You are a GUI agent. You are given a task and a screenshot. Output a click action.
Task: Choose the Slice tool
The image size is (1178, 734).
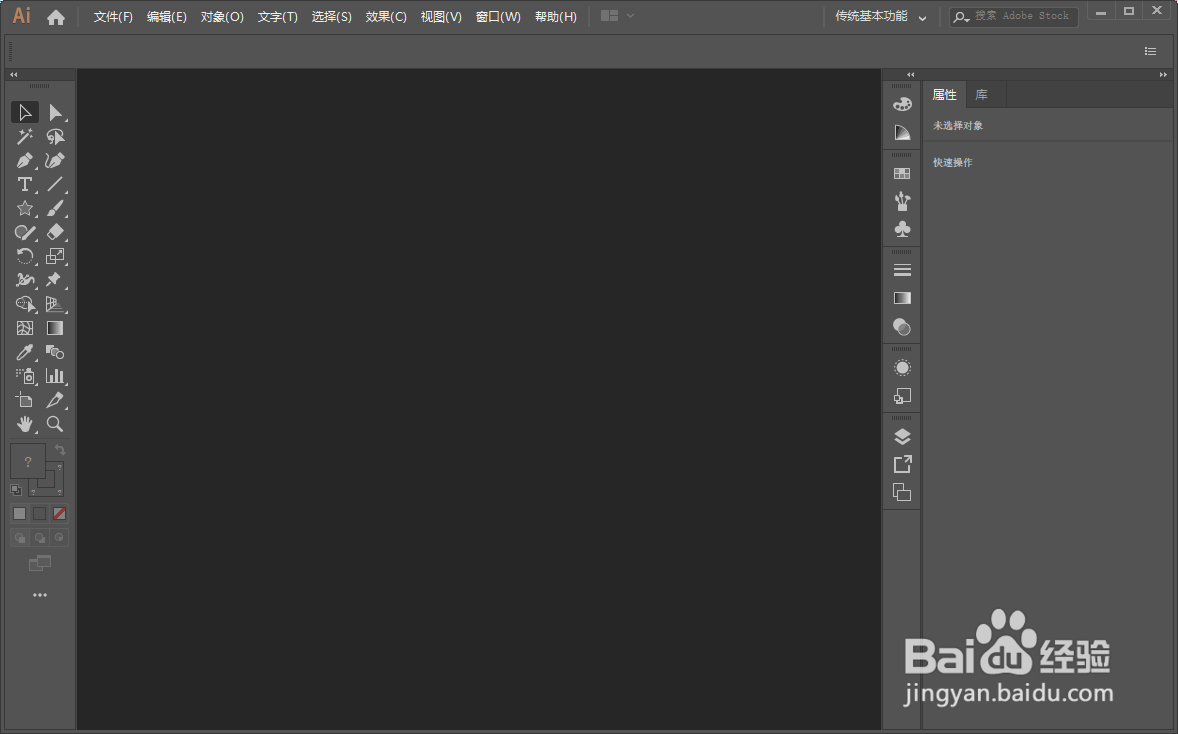55,400
